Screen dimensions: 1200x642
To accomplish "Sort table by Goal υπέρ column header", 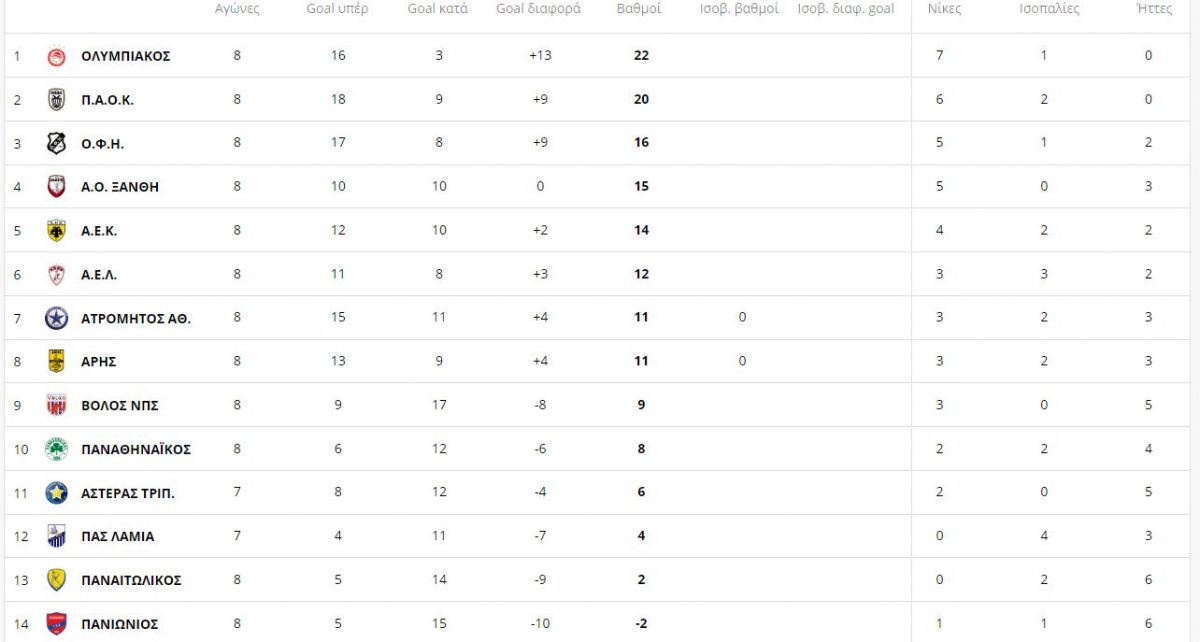I will point(338,9).
